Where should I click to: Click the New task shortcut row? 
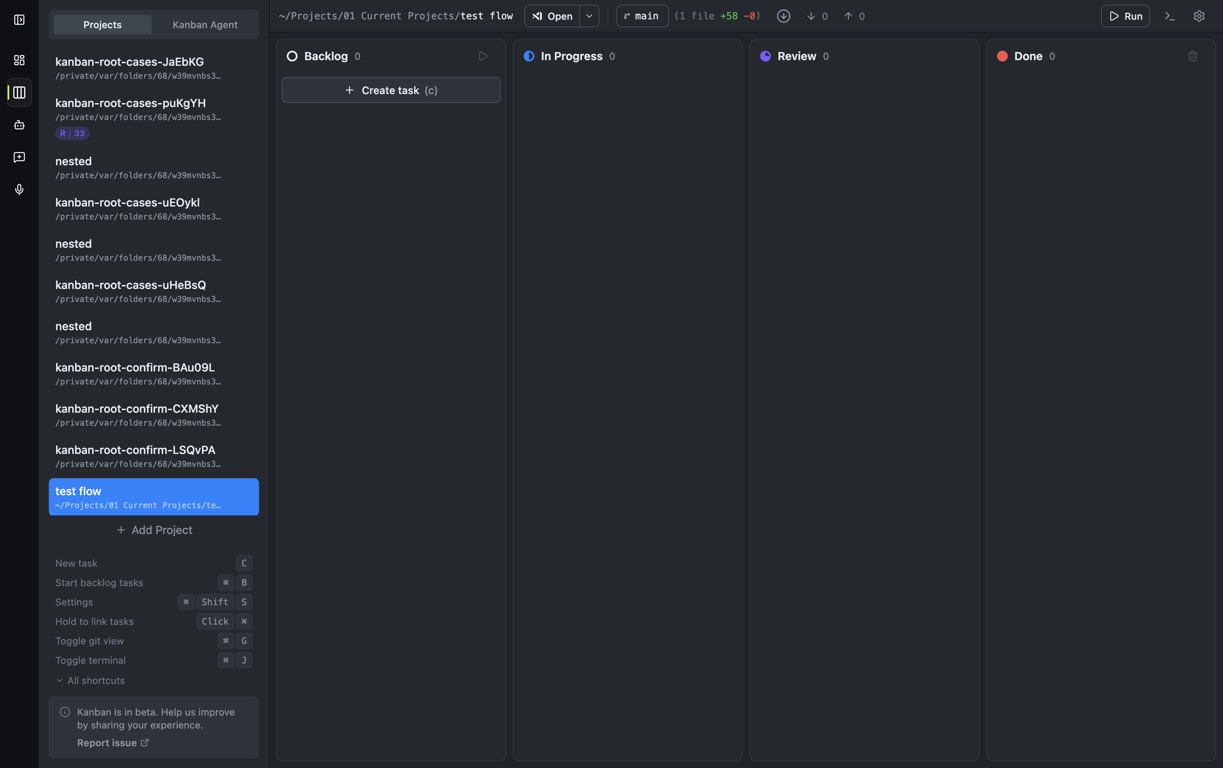154,563
